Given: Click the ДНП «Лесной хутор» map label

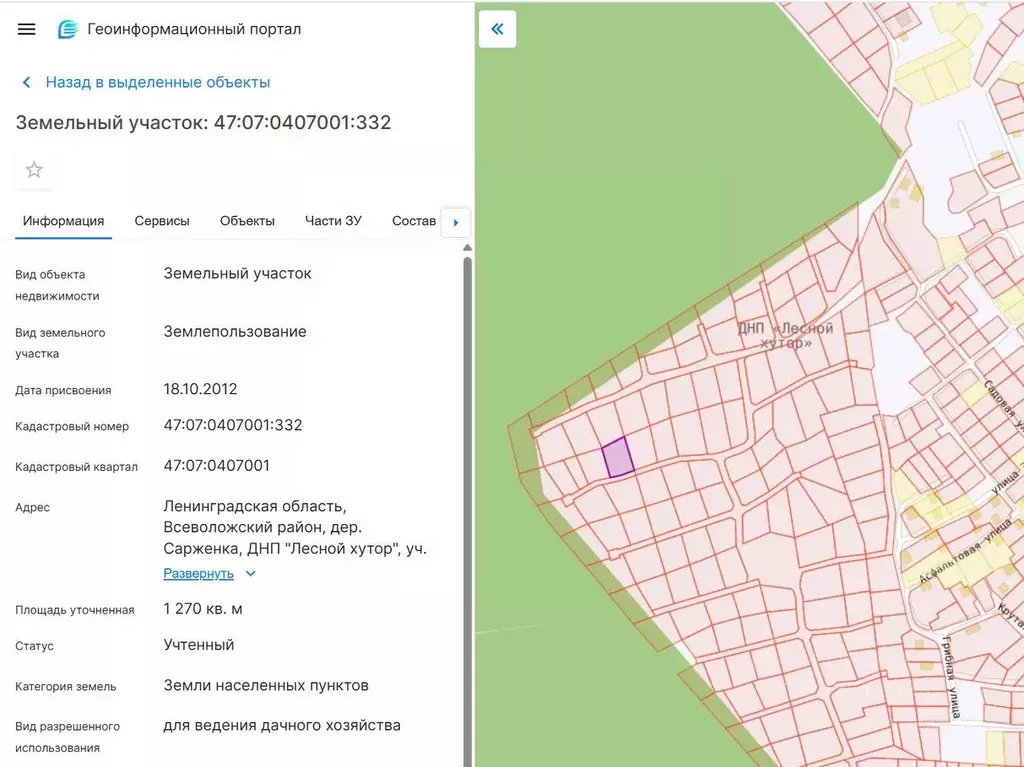Looking at the screenshot, I should pos(785,335).
